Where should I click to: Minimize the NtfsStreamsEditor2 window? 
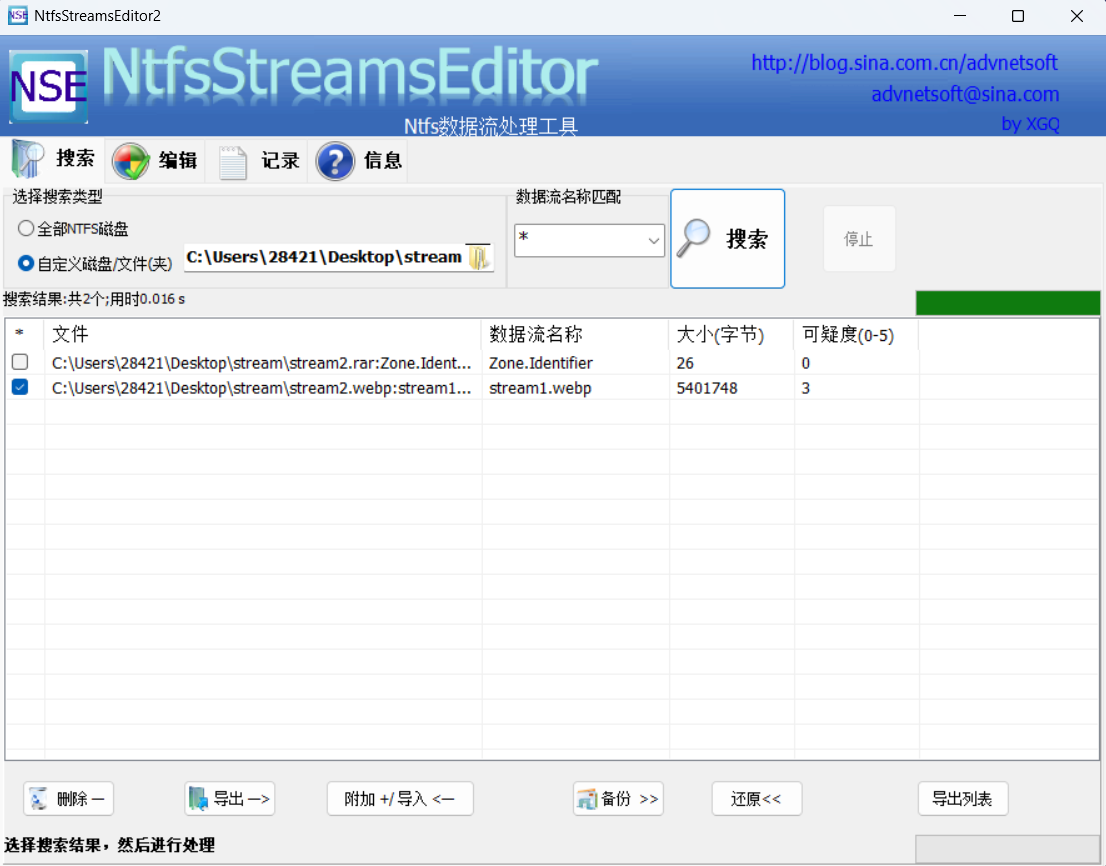[x=960, y=16]
